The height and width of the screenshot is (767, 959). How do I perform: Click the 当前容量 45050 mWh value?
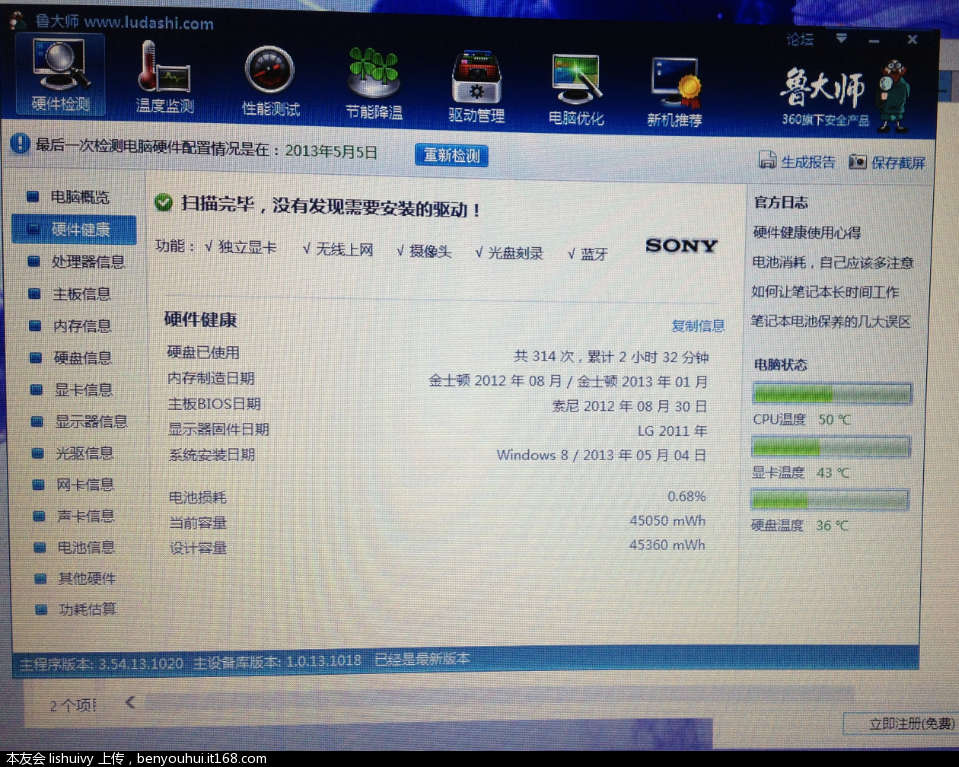coord(667,521)
